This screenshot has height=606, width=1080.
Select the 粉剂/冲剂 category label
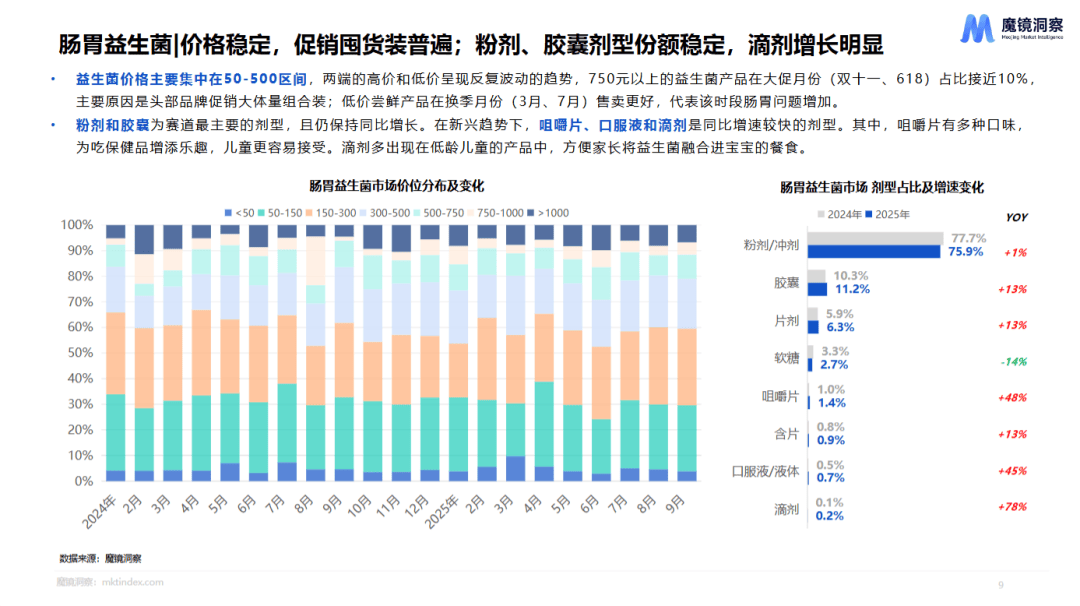[771, 245]
